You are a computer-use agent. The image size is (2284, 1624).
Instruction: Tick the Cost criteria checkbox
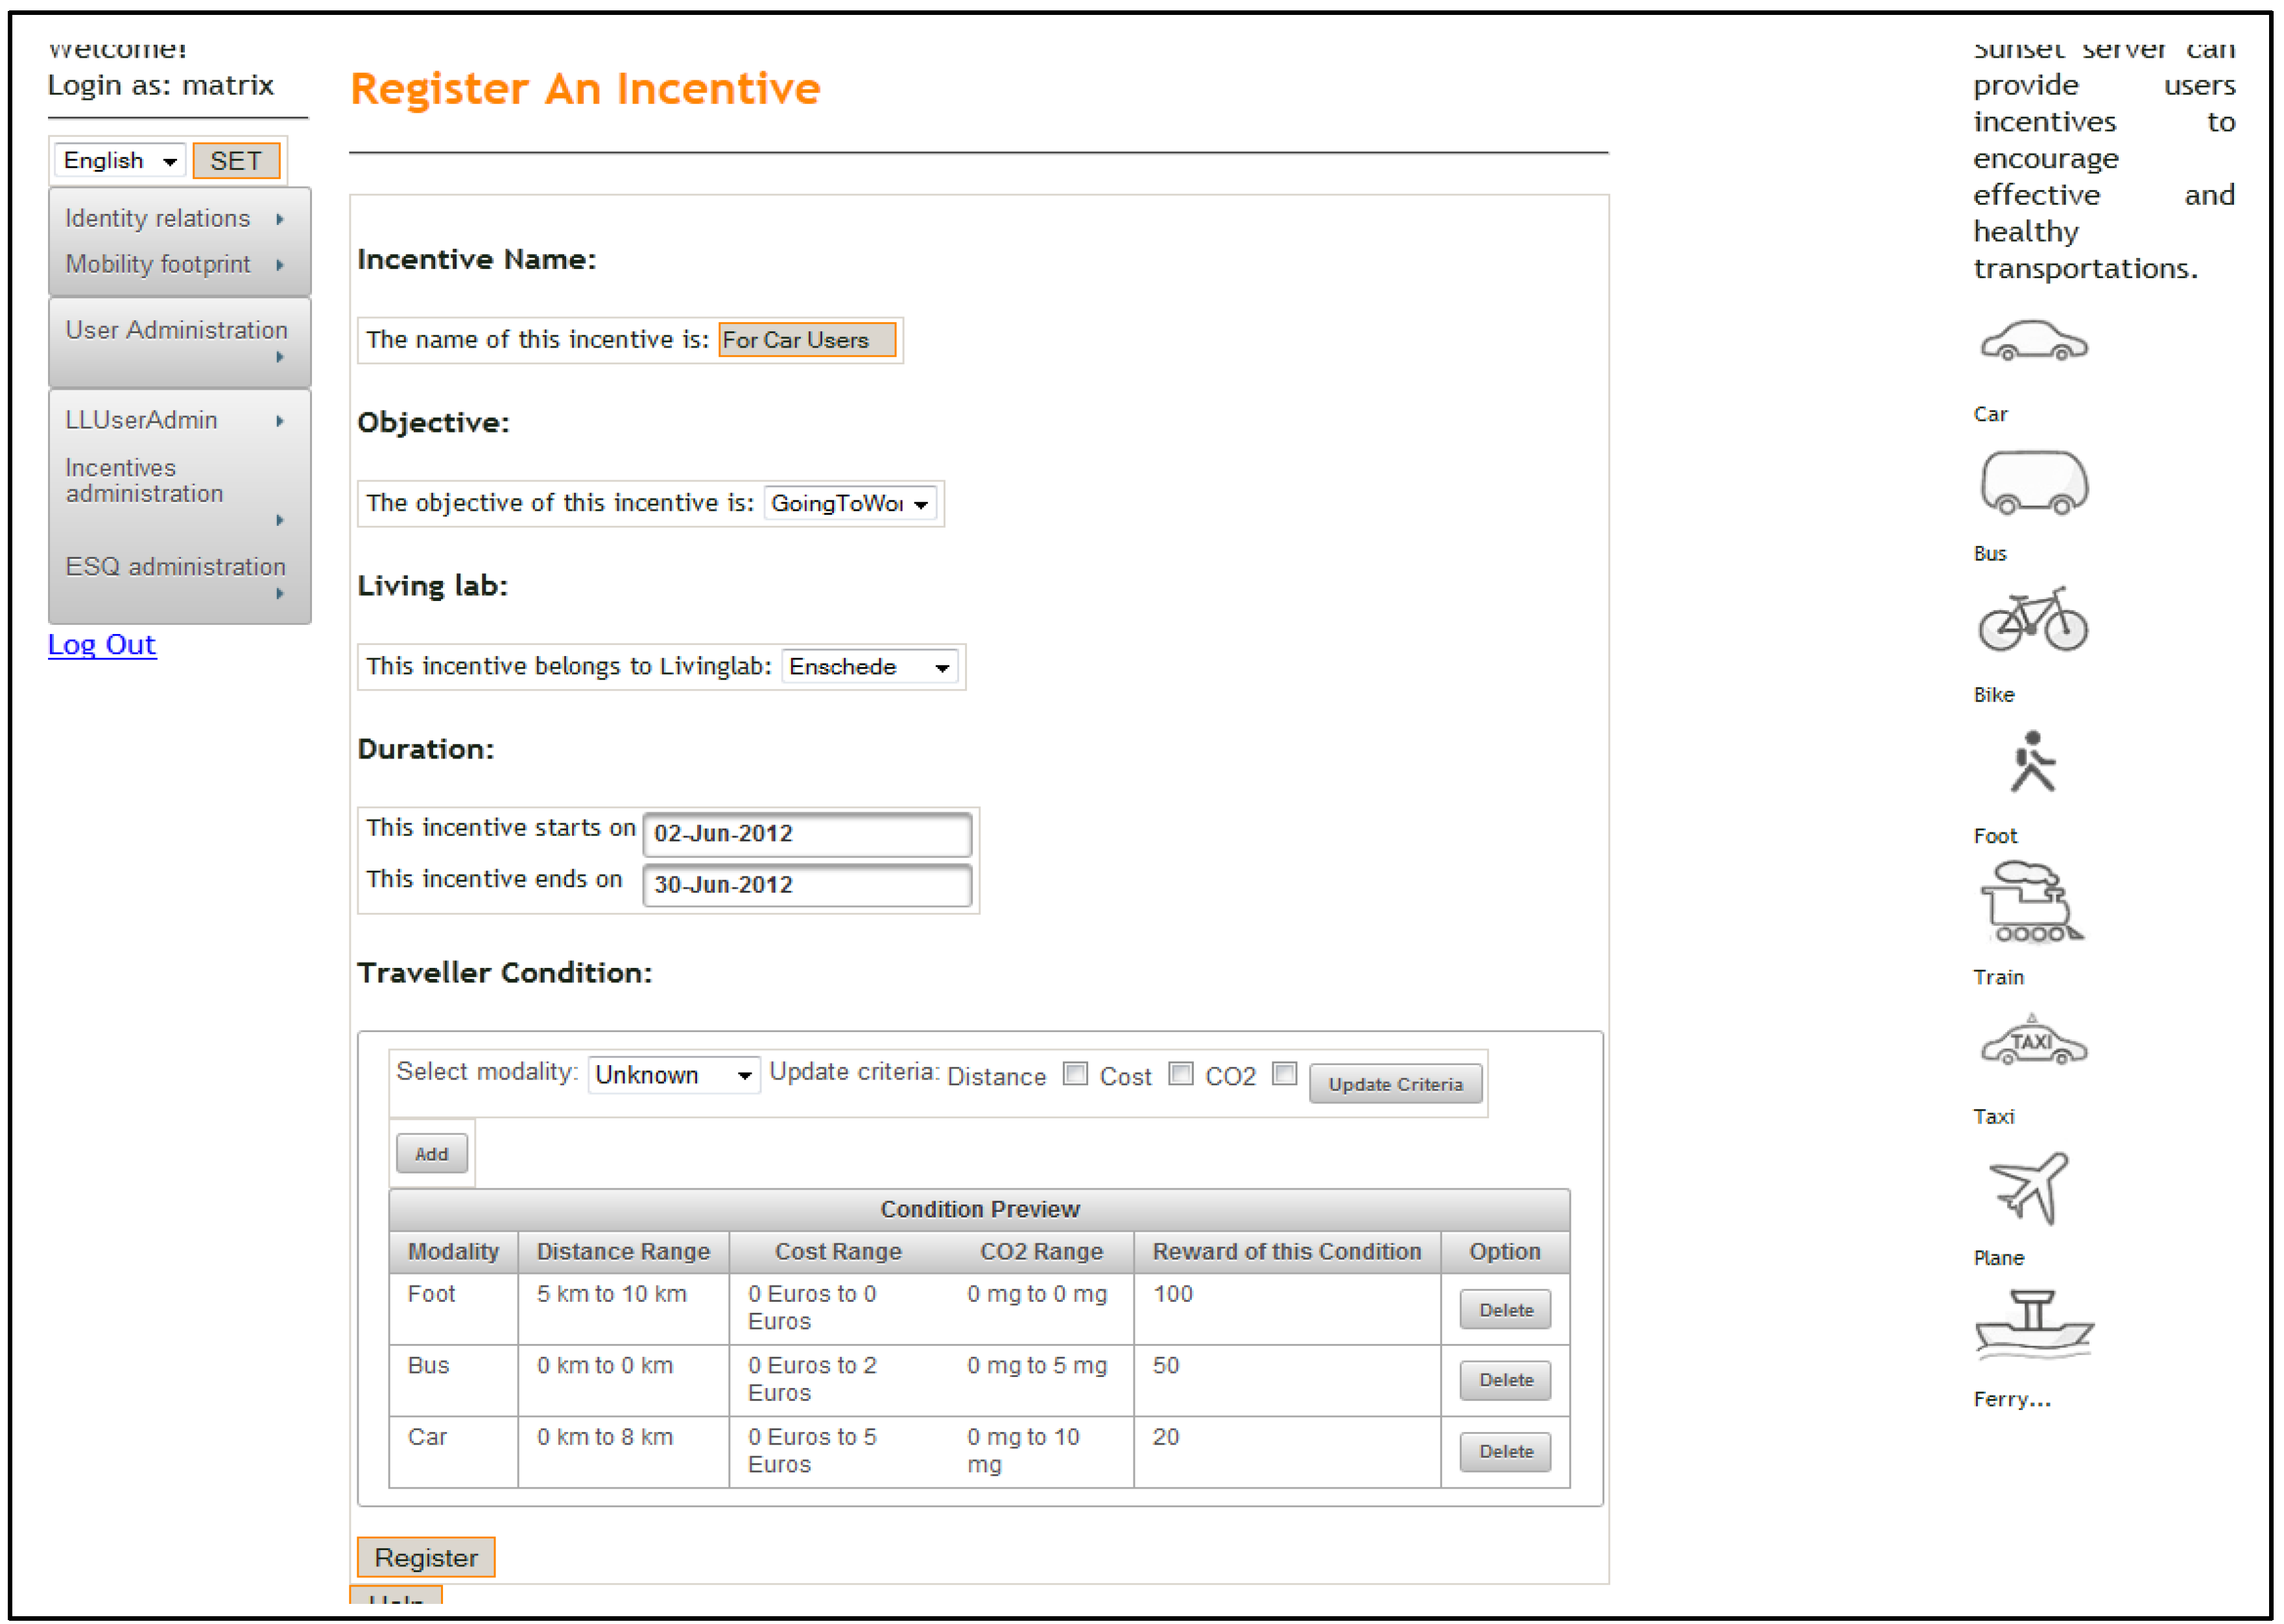click(1181, 1074)
